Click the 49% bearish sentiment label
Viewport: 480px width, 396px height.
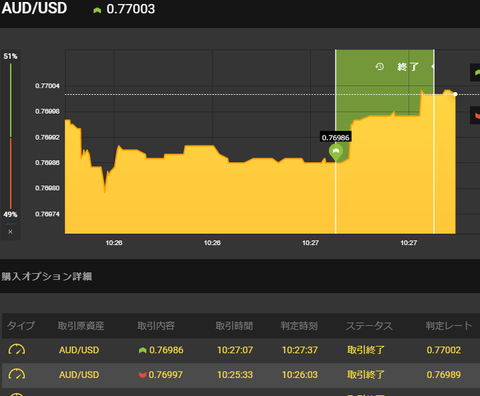click(10, 214)
